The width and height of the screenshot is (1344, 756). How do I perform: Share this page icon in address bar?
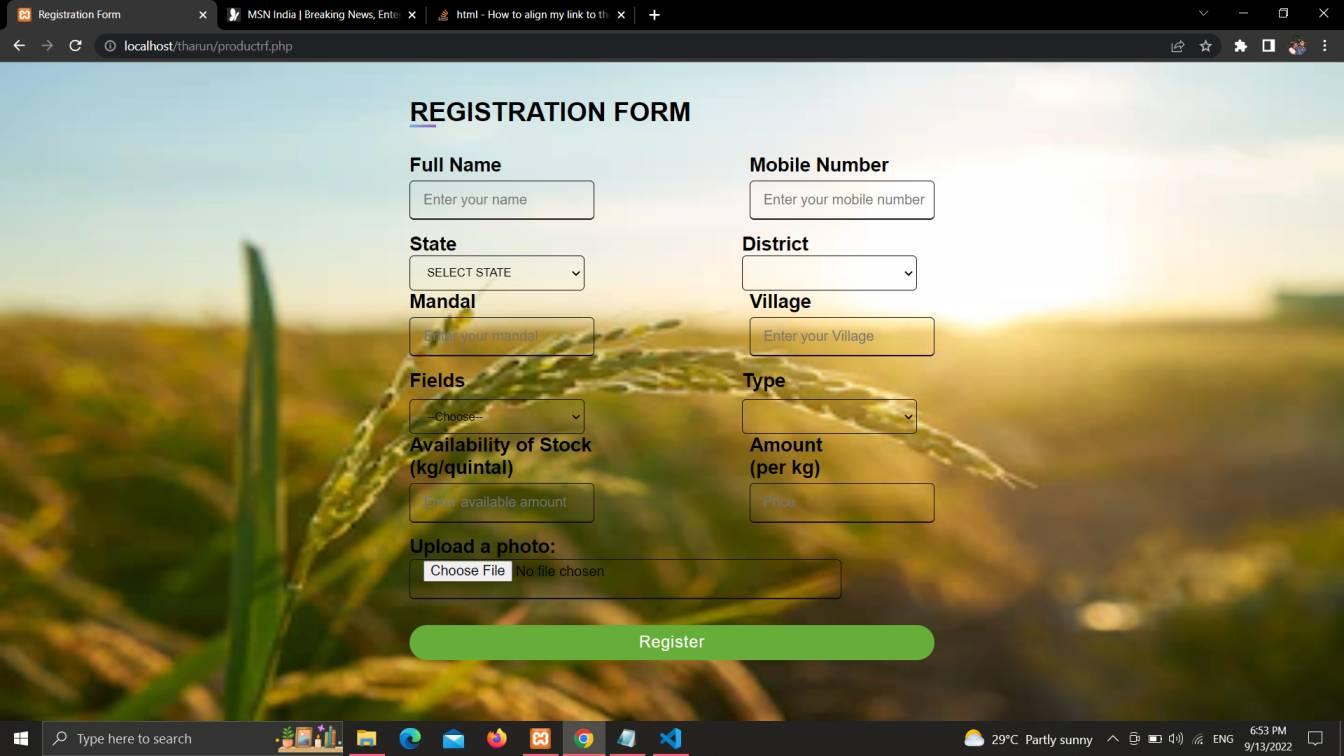coord(1177,46)
